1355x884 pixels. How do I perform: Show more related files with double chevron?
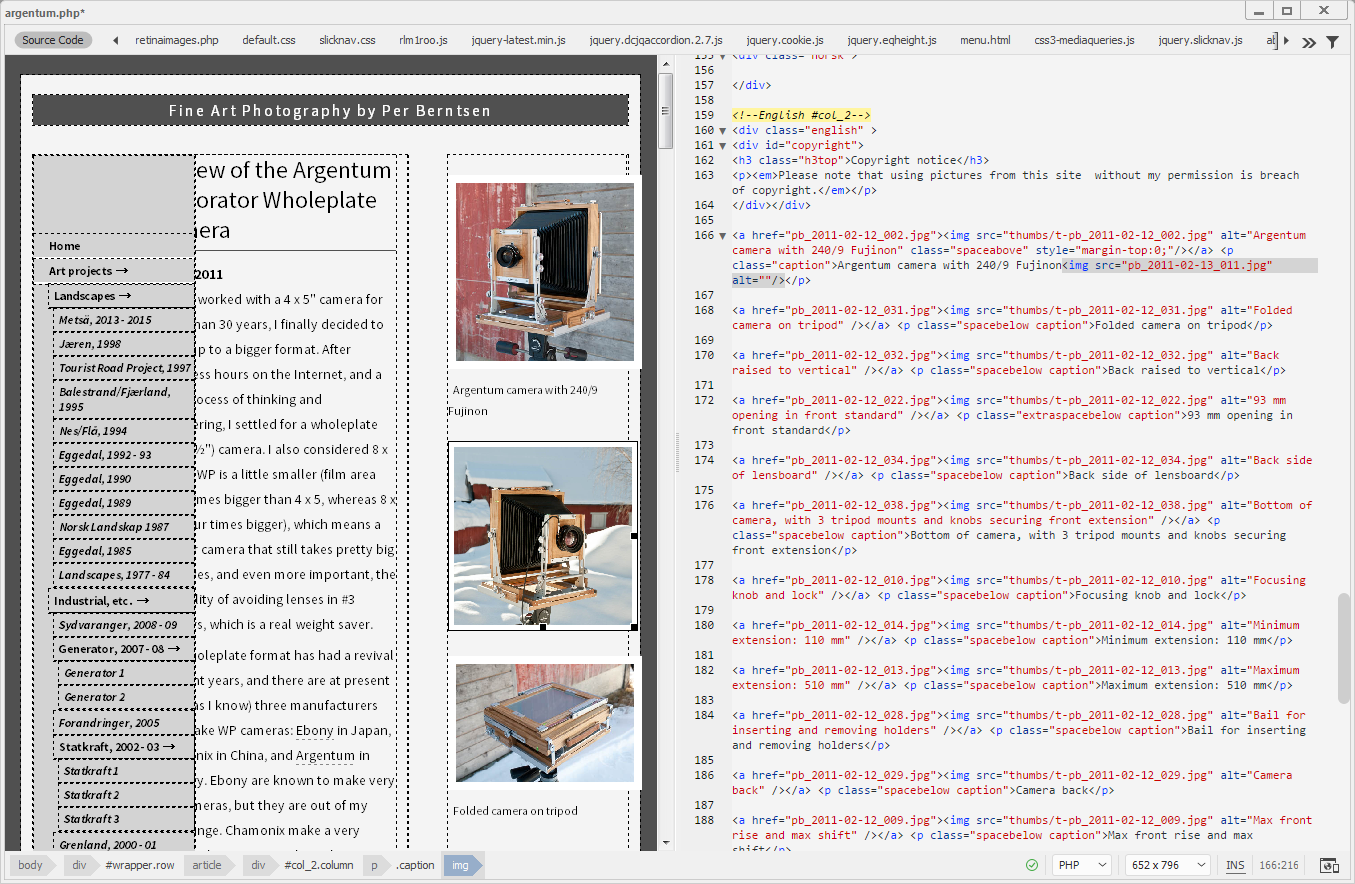pos(1308,42)
